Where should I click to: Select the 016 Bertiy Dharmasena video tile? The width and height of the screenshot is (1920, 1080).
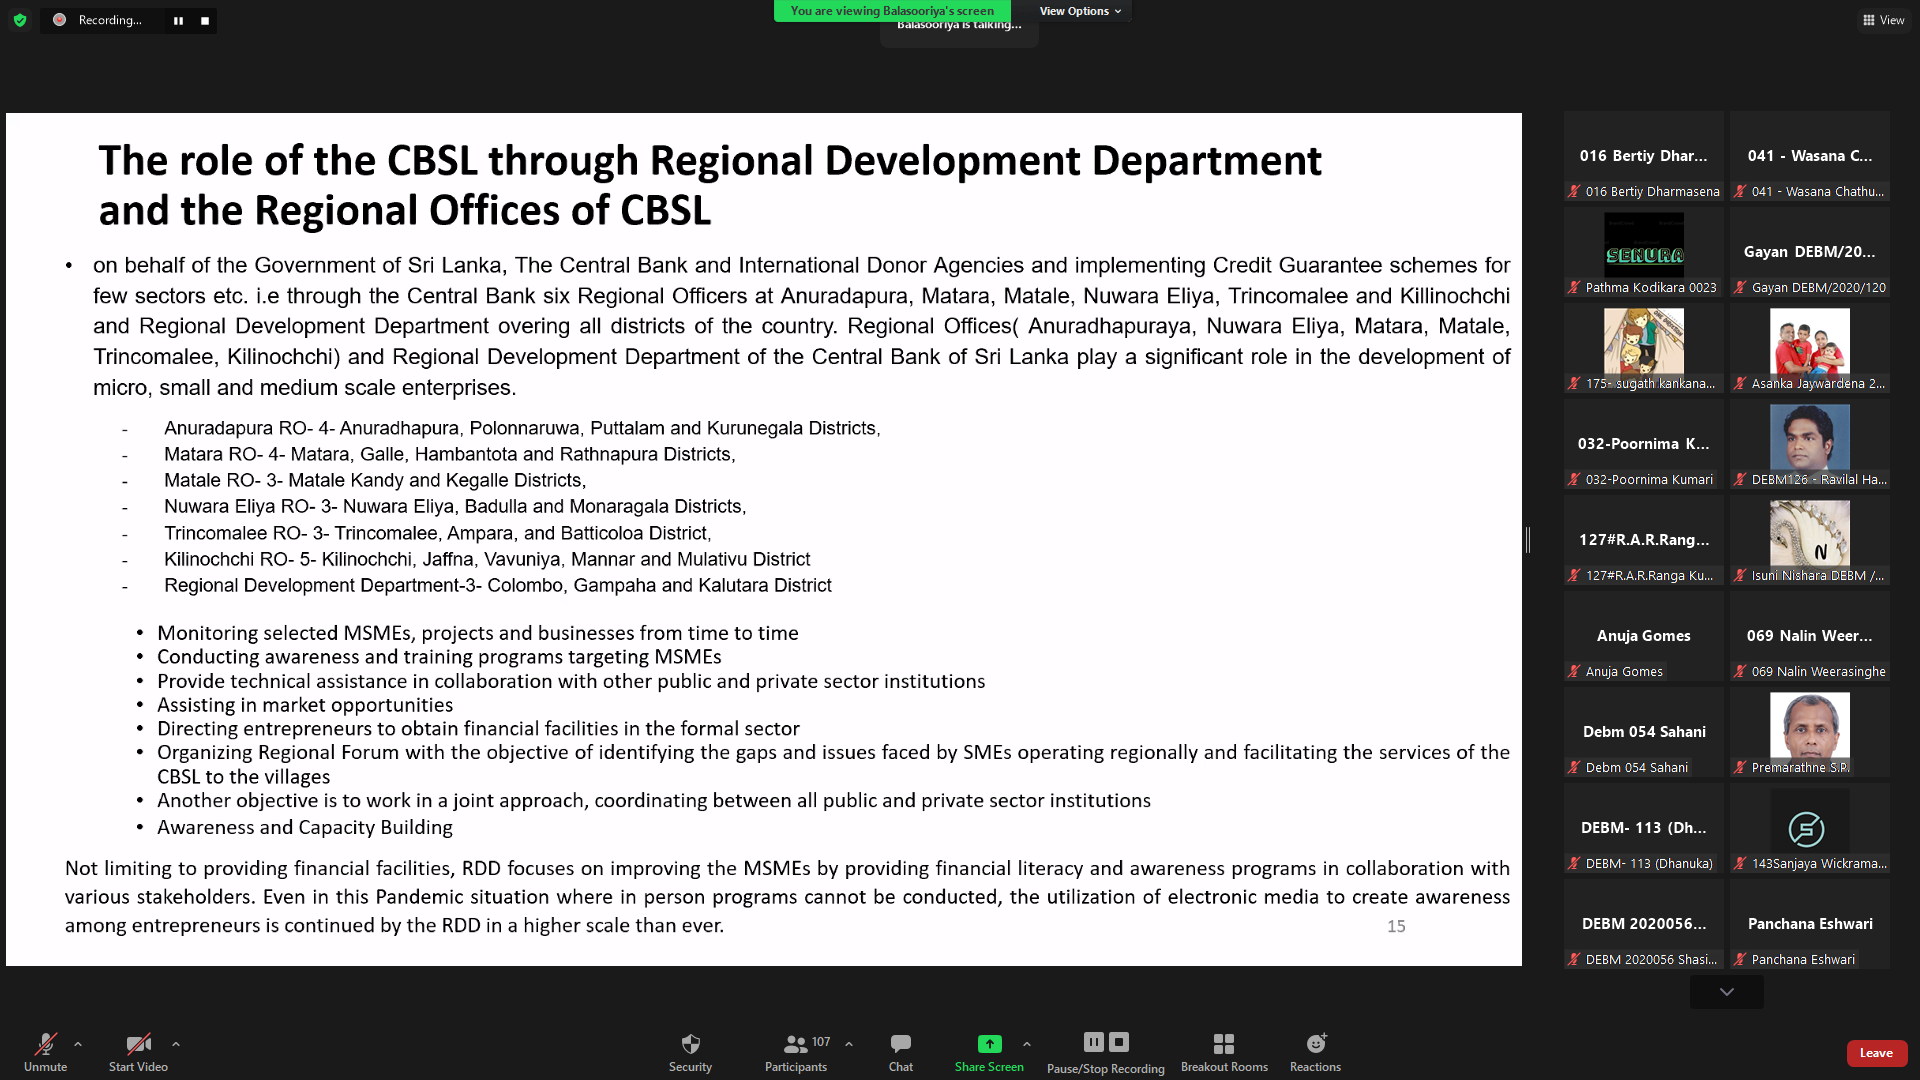click(x=1644, y=156)
